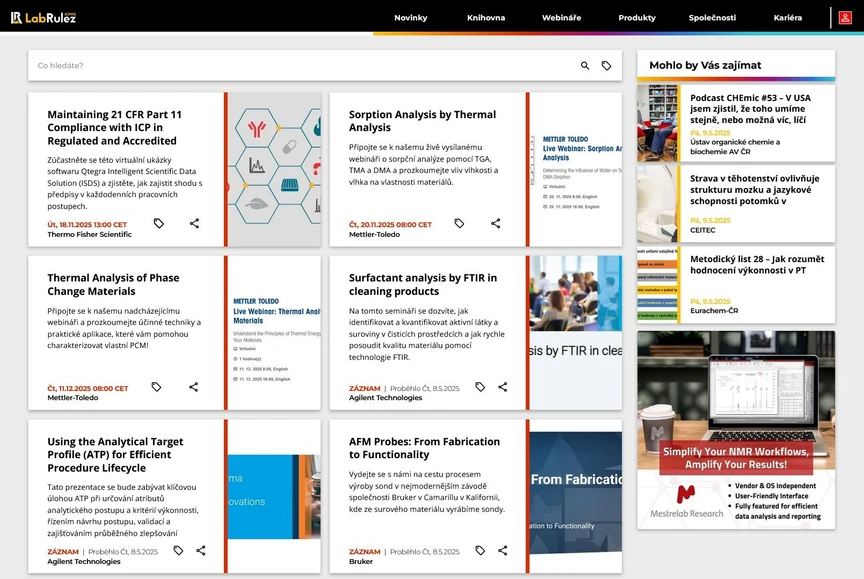Share the AFM Probes webinar
864x579 pixels.
coord(503,550)
